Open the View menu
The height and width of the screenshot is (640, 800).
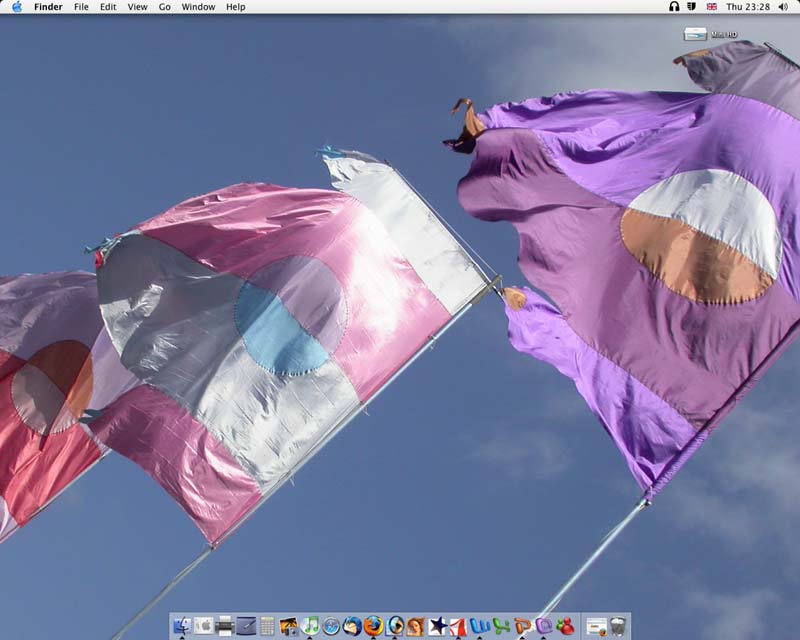click(x=137, y=7)
